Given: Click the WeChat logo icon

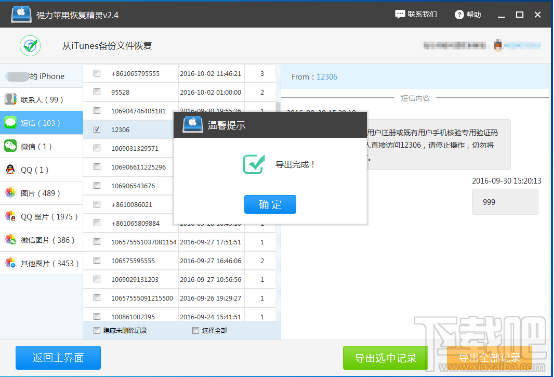Looking at the screenshot, I should click(x=10, y=146).
